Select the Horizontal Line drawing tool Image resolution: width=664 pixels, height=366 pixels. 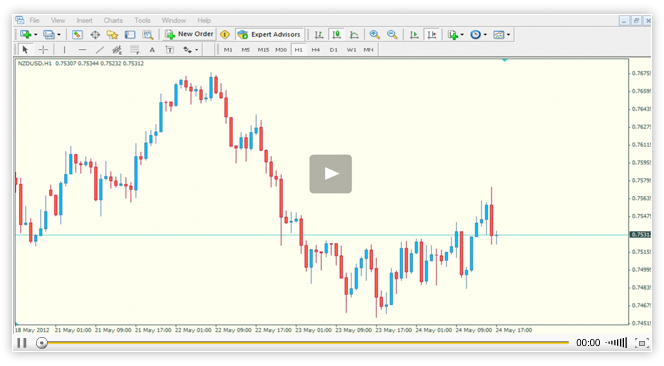coord(82,50)
